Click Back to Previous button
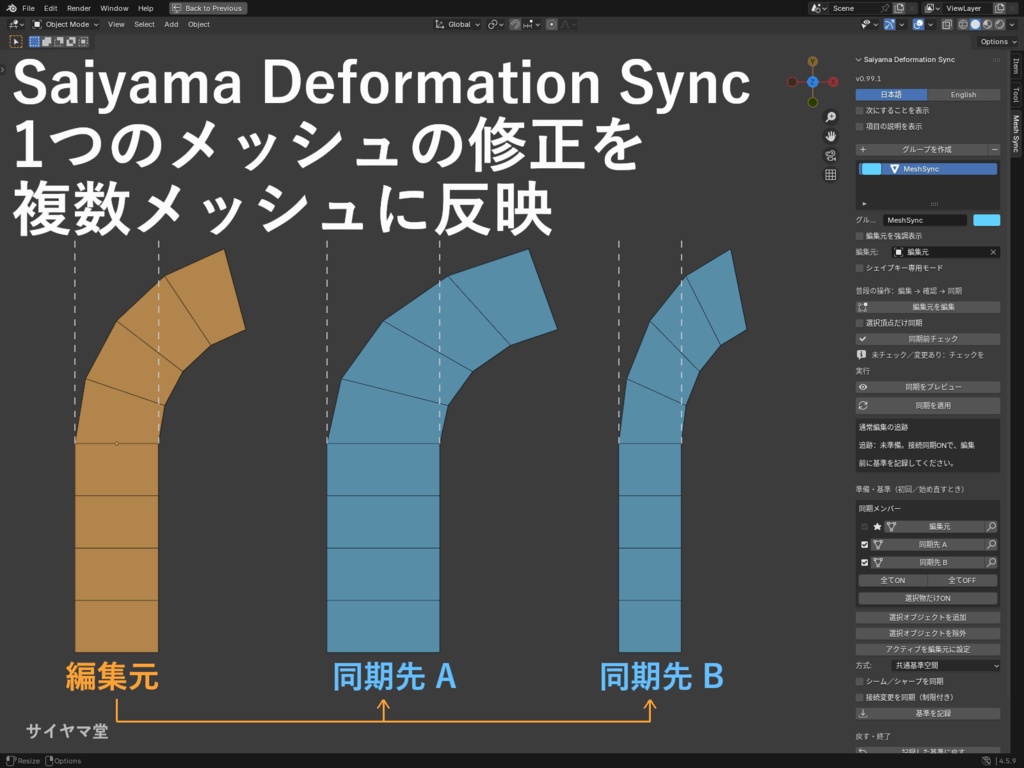This screenshot has height=768, width=1024. pyautogui.click(x=208, y=8)
